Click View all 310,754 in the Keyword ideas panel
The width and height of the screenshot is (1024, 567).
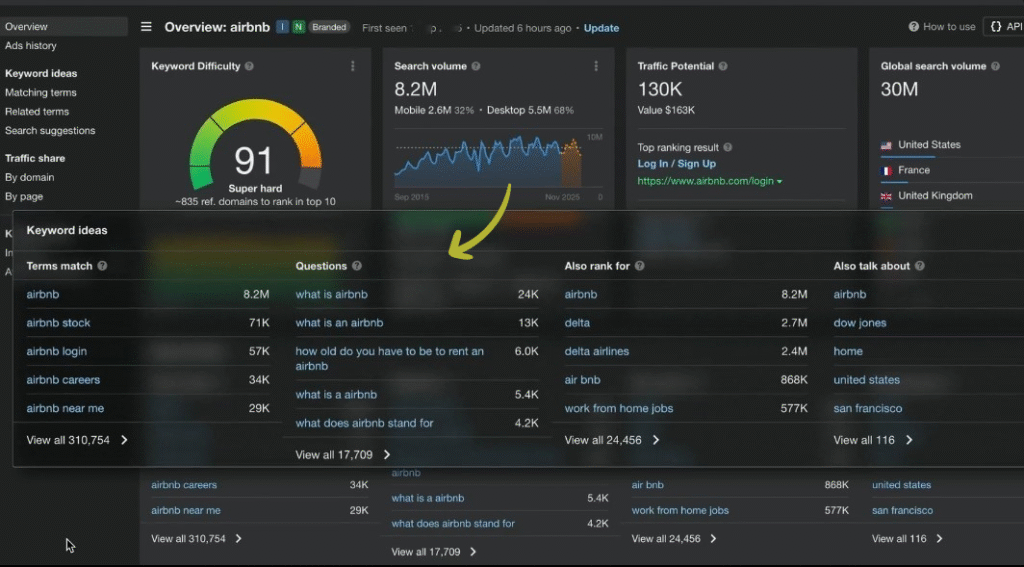coord(77,440)
